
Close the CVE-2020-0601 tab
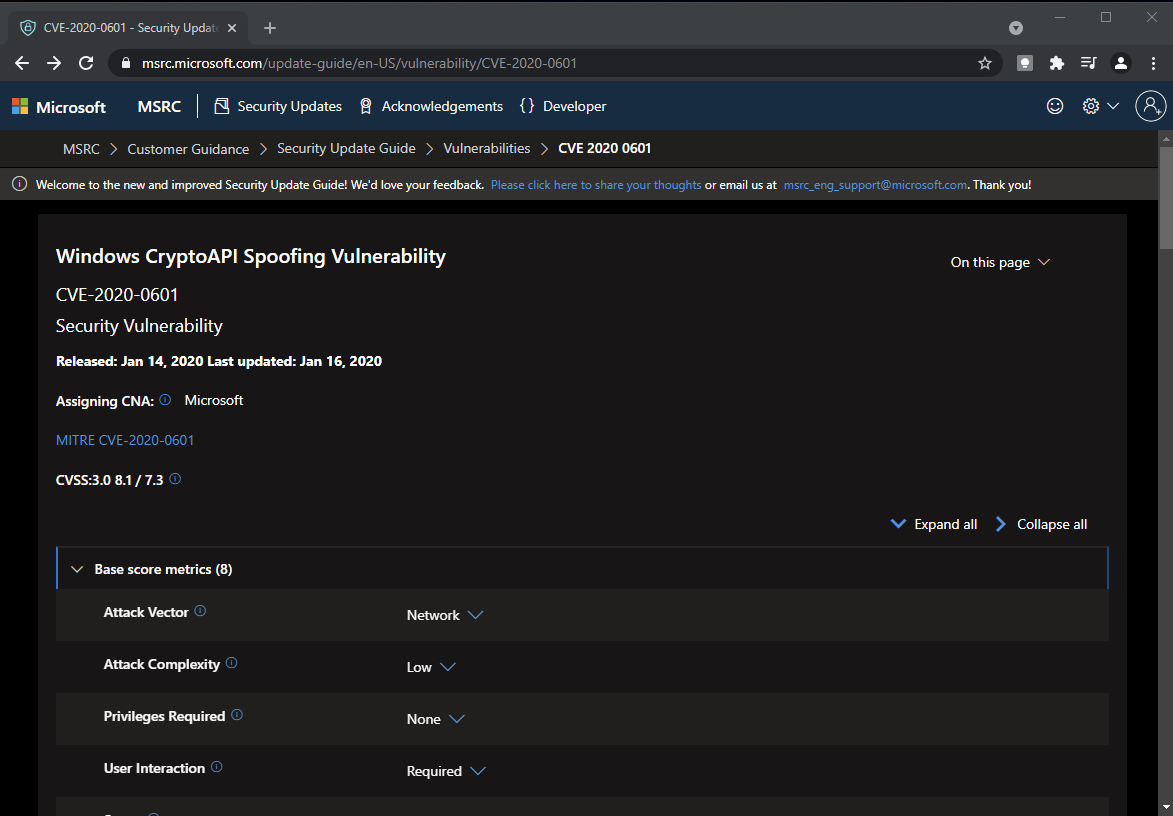pyautogui.click(x=232, y=28)
